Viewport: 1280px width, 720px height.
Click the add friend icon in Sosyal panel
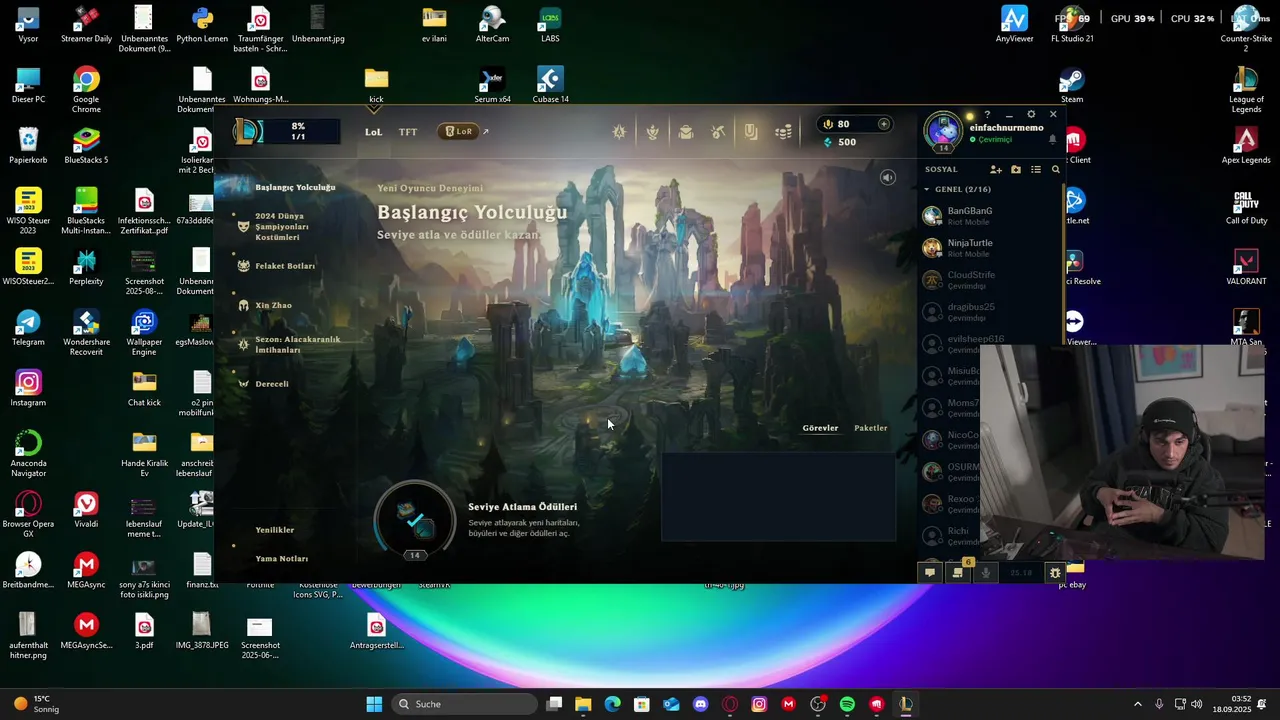[x=995, y=170]
